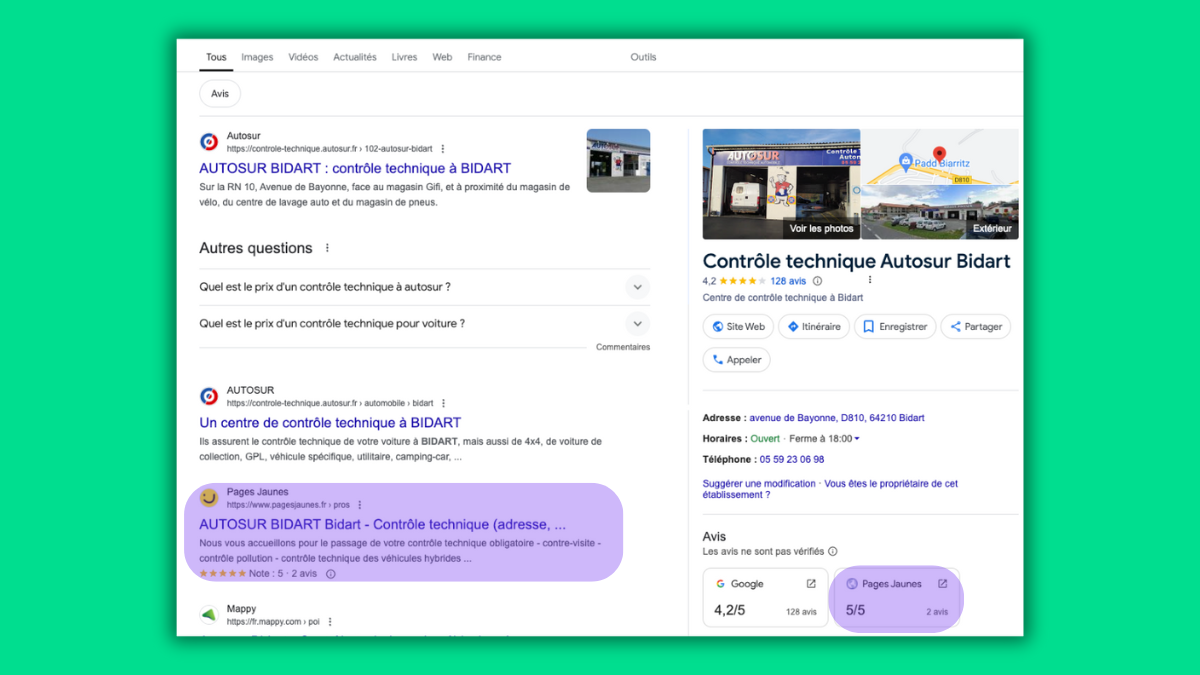The height and width of the screenshot is (675, 1200).
Task: Click the red map pin marker
Action: click(940, 155)
